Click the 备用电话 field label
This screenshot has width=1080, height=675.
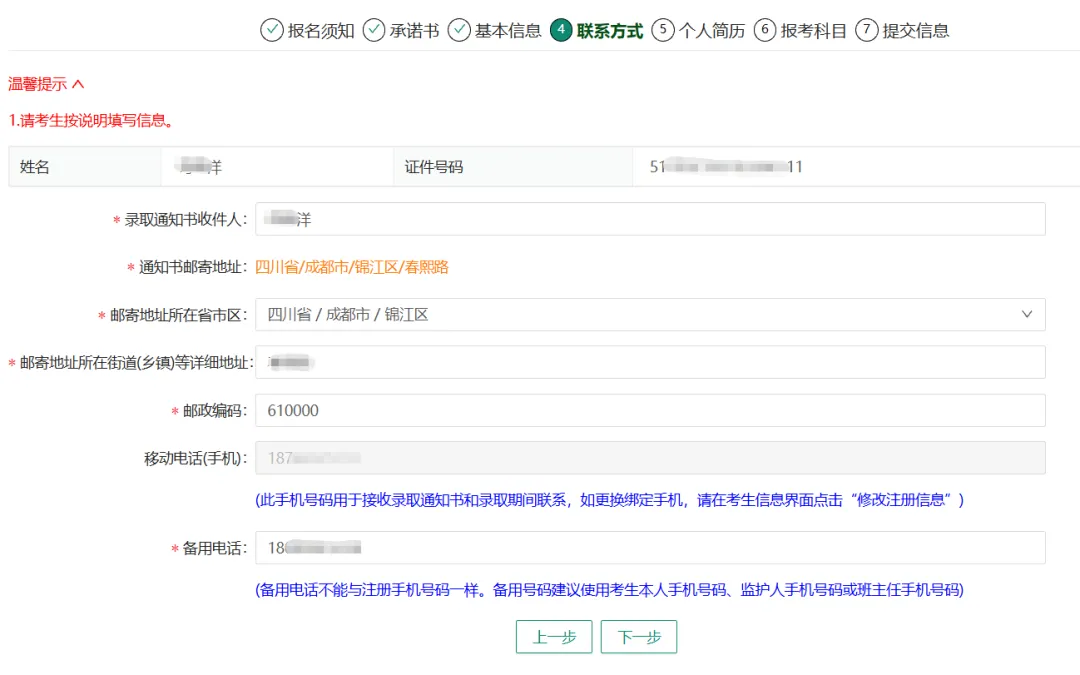click(x=215, y=549)
